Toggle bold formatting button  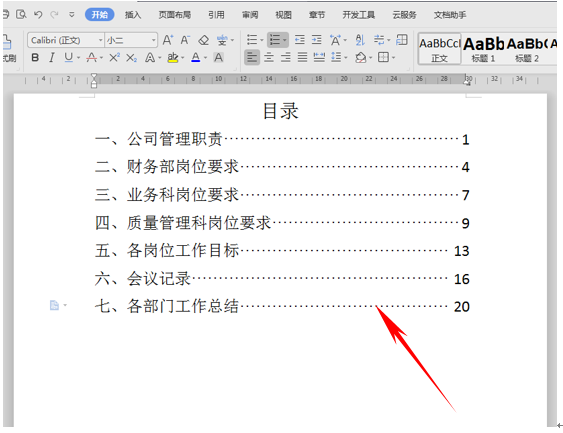click(x=35, y=57)
